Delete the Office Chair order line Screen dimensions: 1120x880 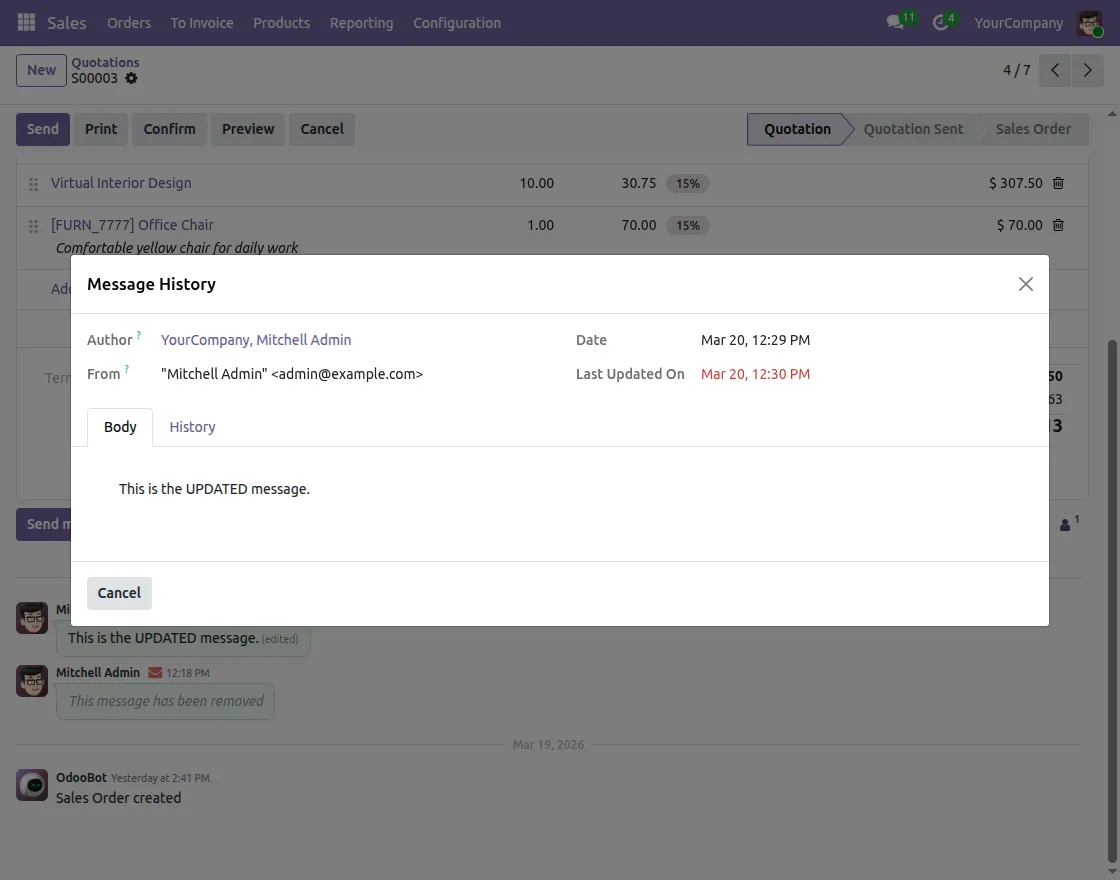(1058, 225)
